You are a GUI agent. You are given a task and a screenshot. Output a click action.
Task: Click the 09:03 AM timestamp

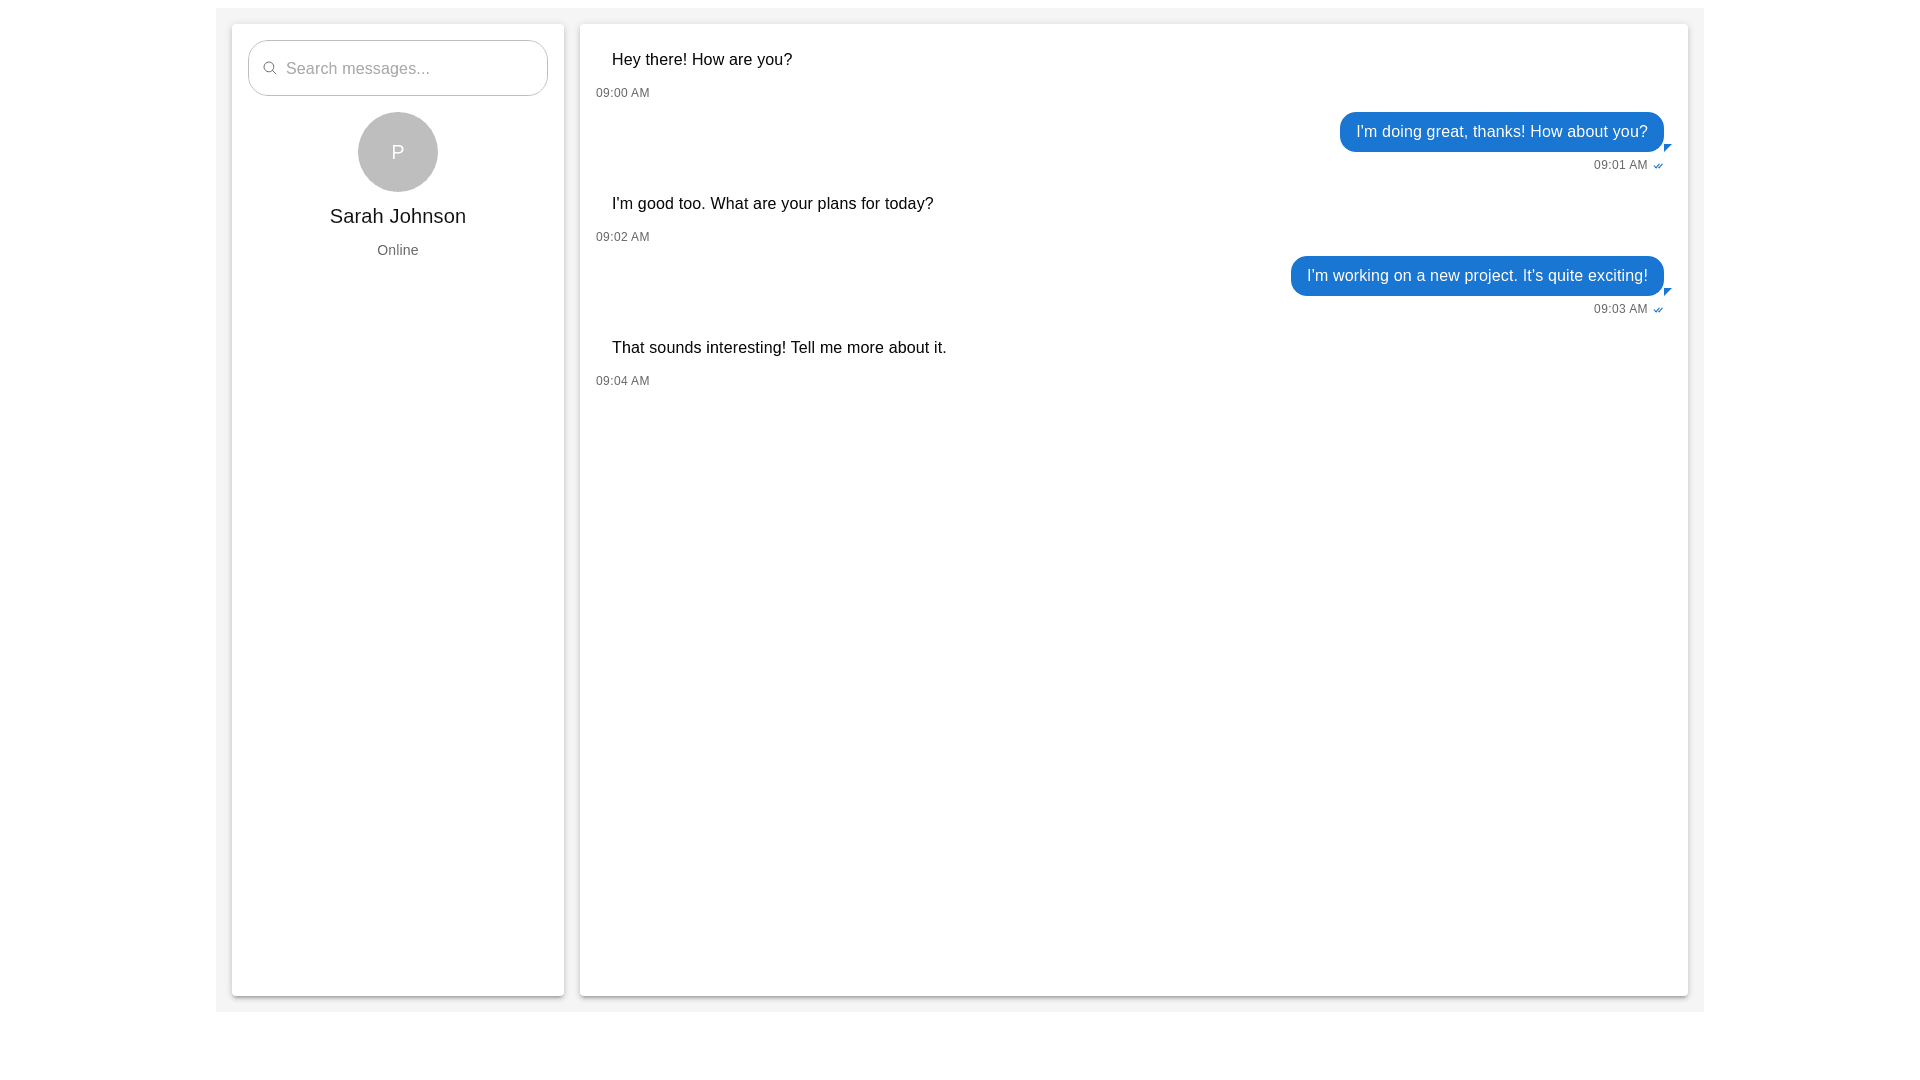(x=1619, y=309)
